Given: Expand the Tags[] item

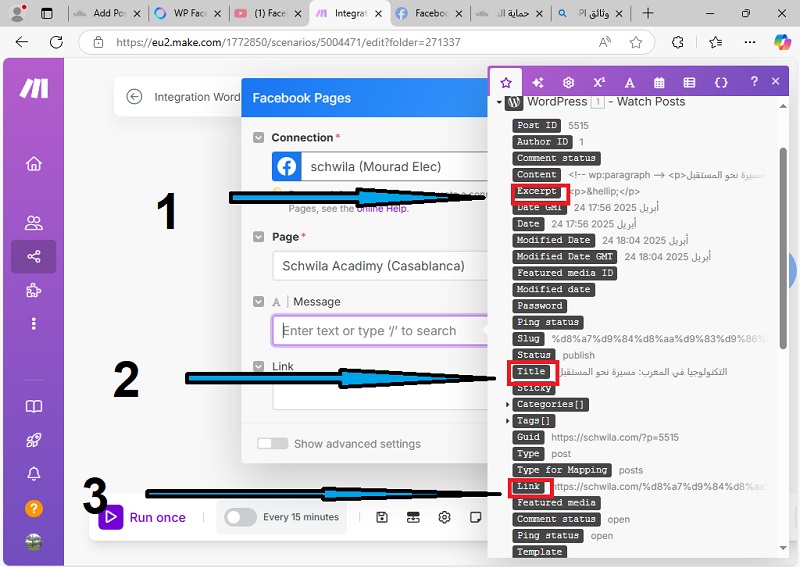Looking at the screenshot, I should 507,421.
